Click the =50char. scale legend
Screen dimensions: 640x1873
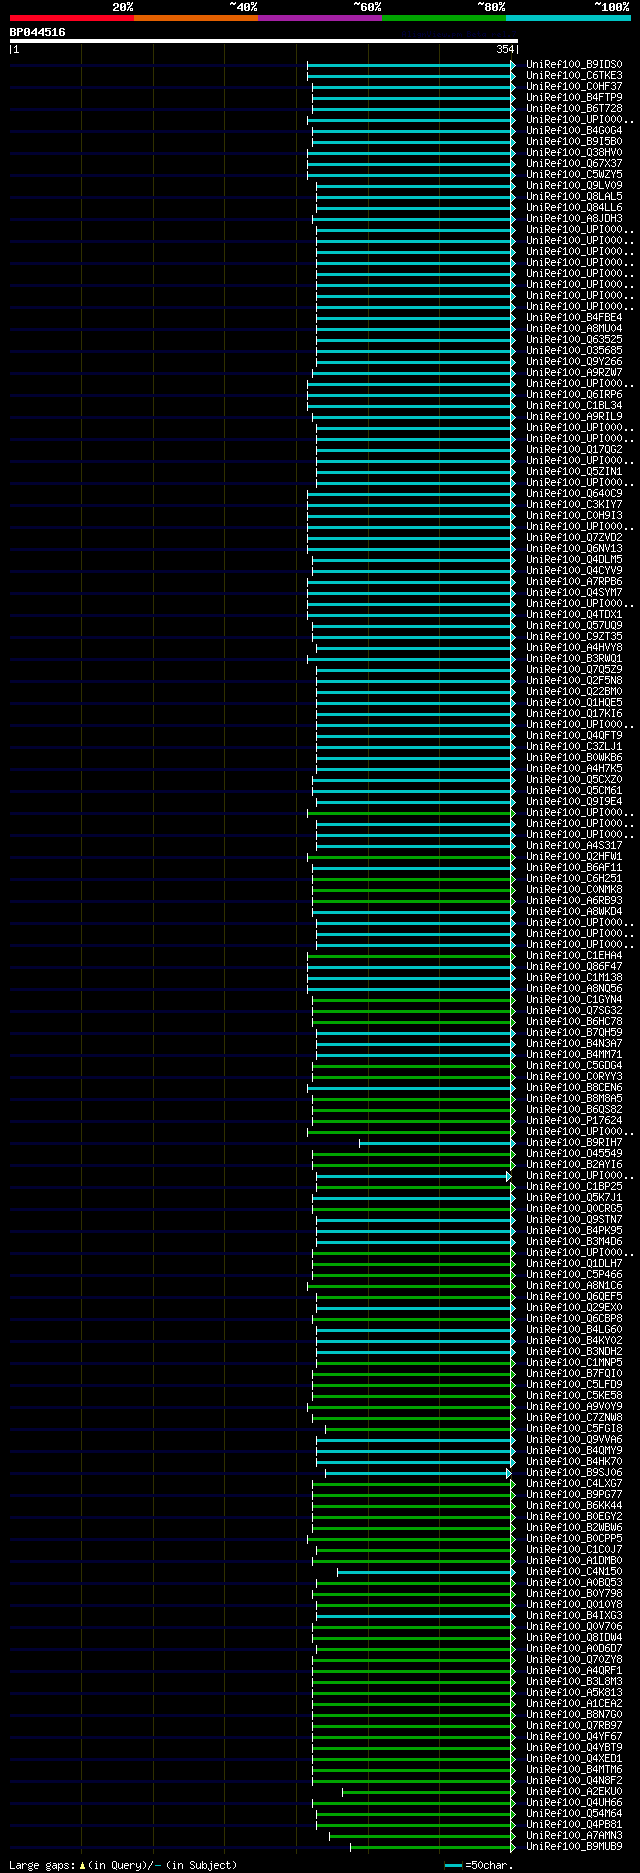(x=479, y=1865)
